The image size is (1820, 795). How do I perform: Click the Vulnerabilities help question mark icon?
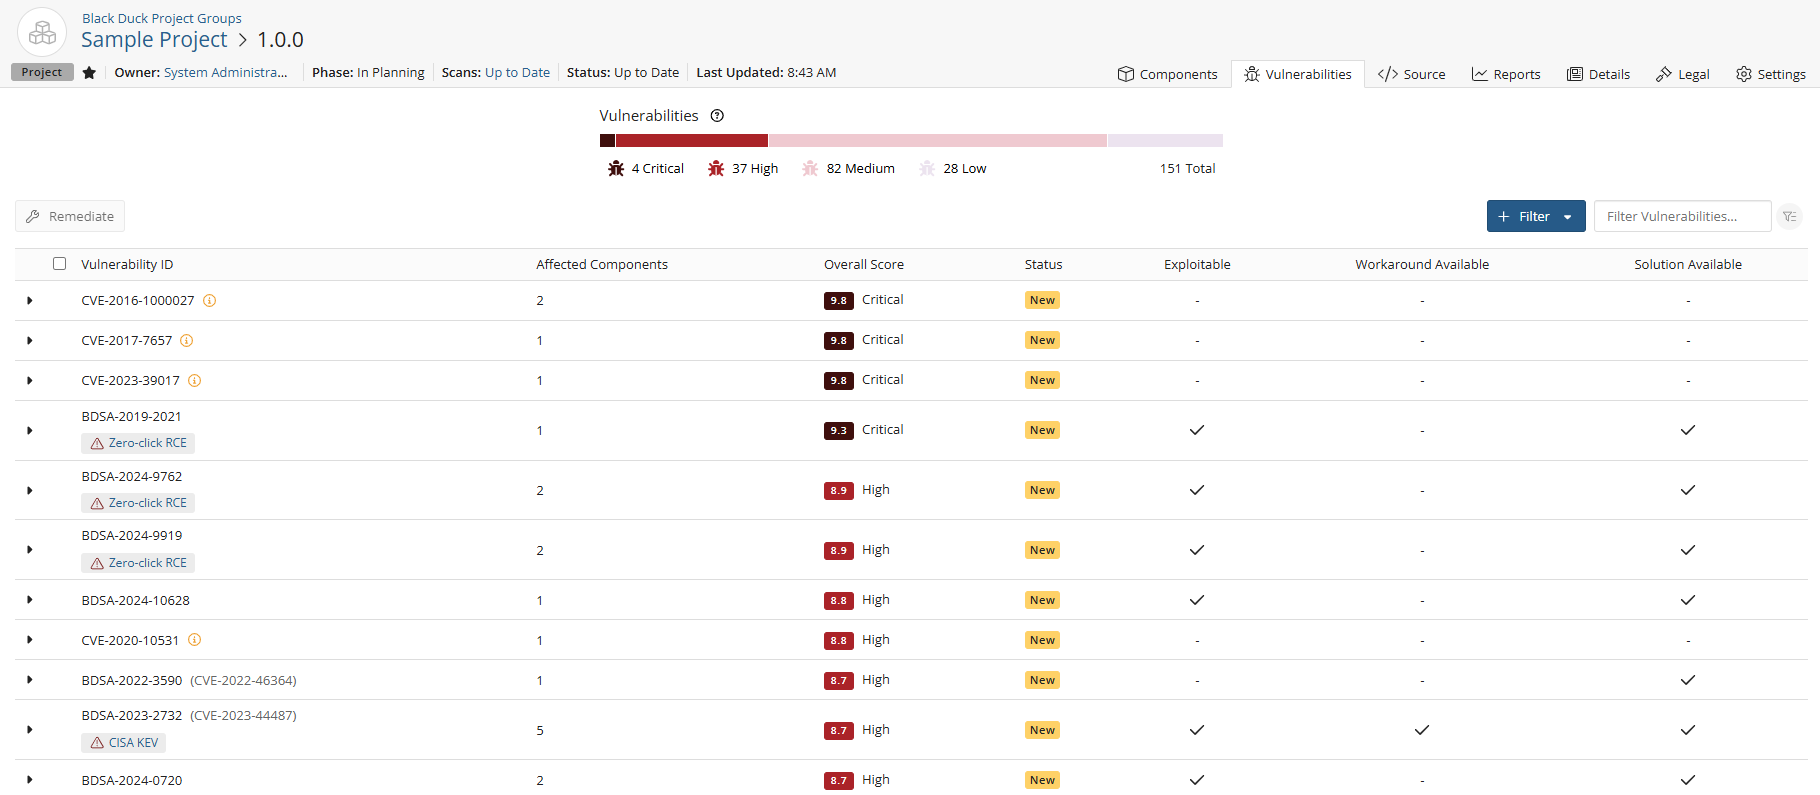click(x=717, y=116)
